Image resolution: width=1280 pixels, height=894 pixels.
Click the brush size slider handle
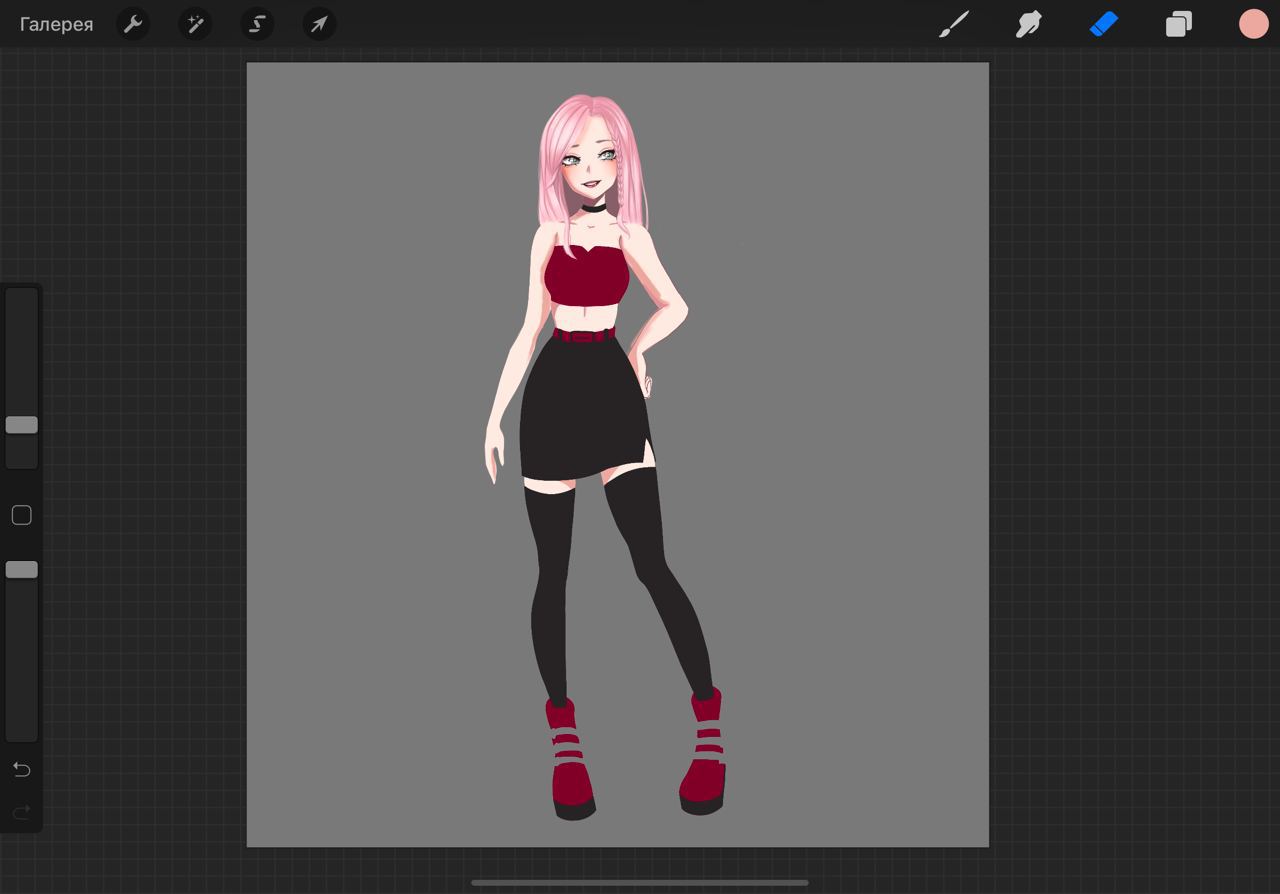tap(21, 425)
